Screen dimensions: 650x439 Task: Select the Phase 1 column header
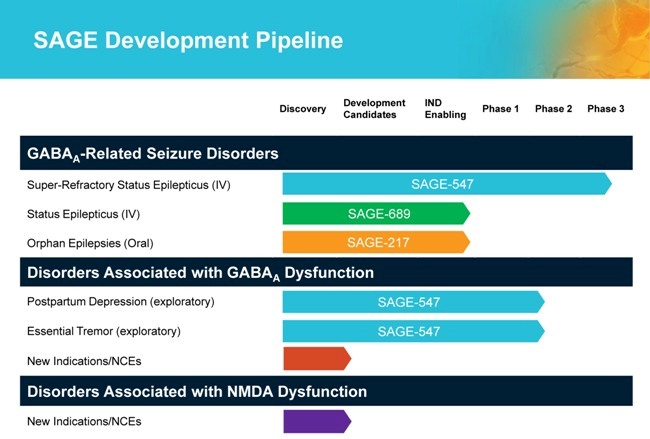[500, 109]
